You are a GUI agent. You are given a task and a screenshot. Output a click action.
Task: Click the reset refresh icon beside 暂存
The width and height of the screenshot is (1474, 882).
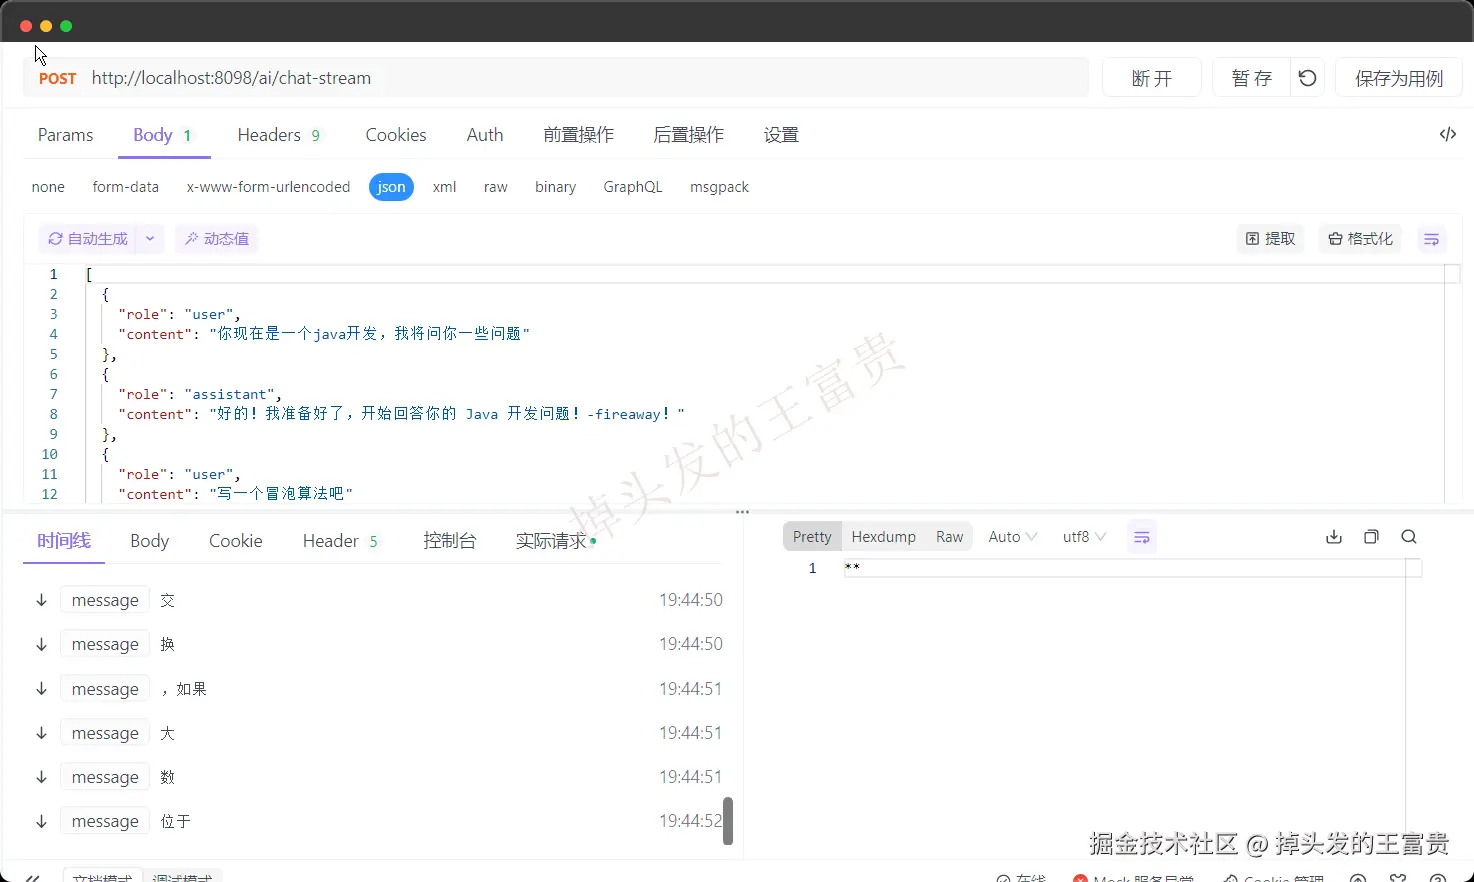coord(1307,78)
